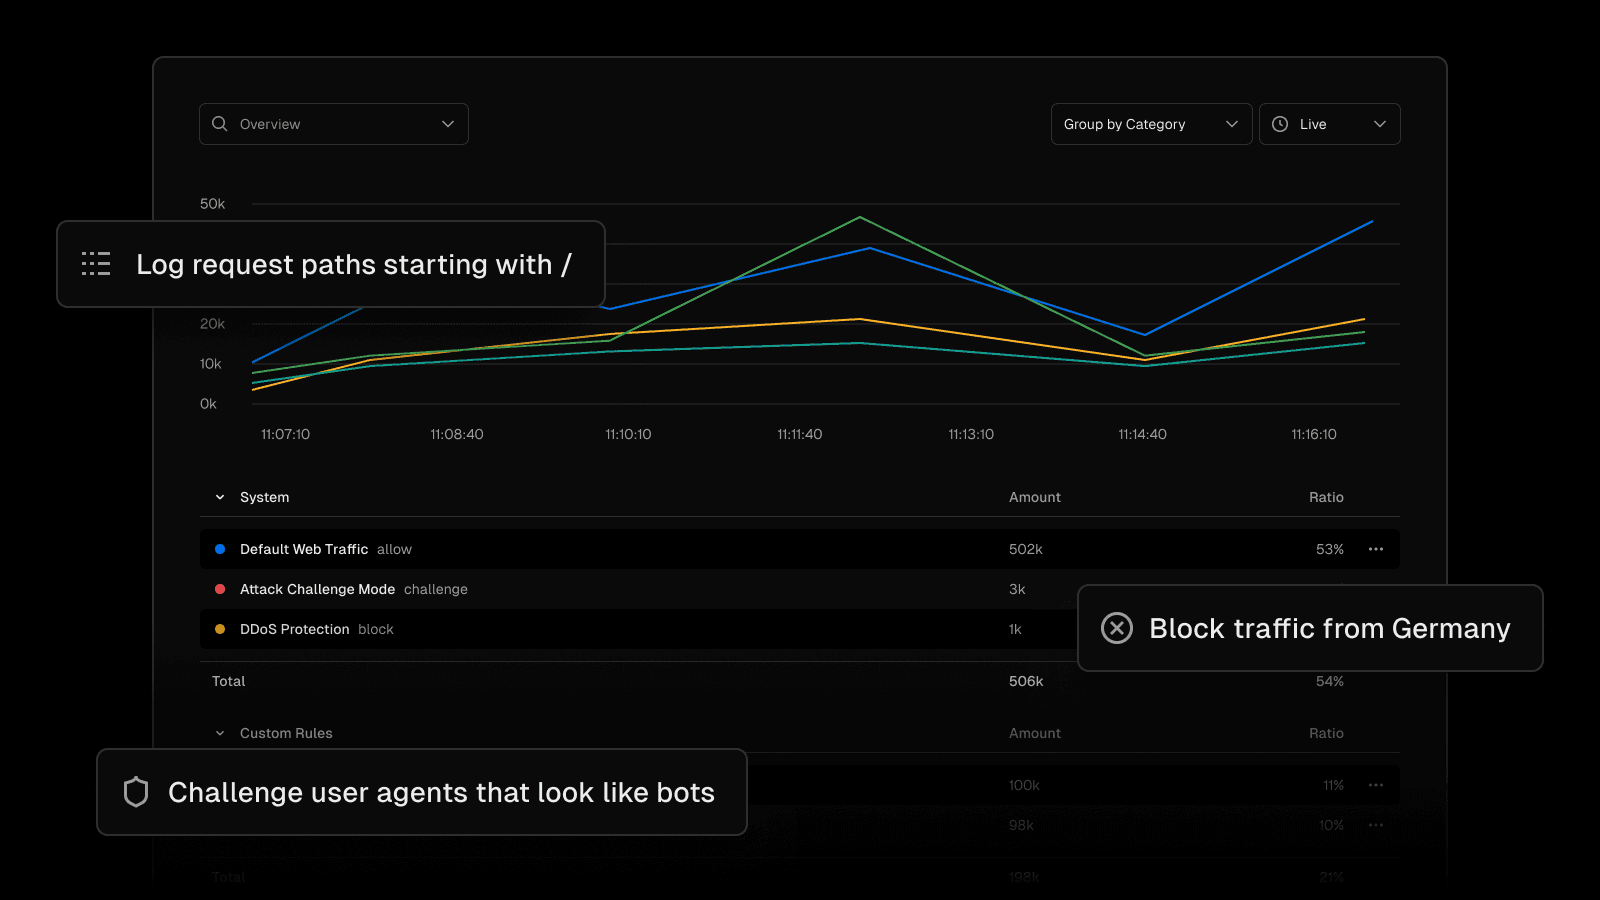Click the 11:07:10 time axis label

coord(285,434)
